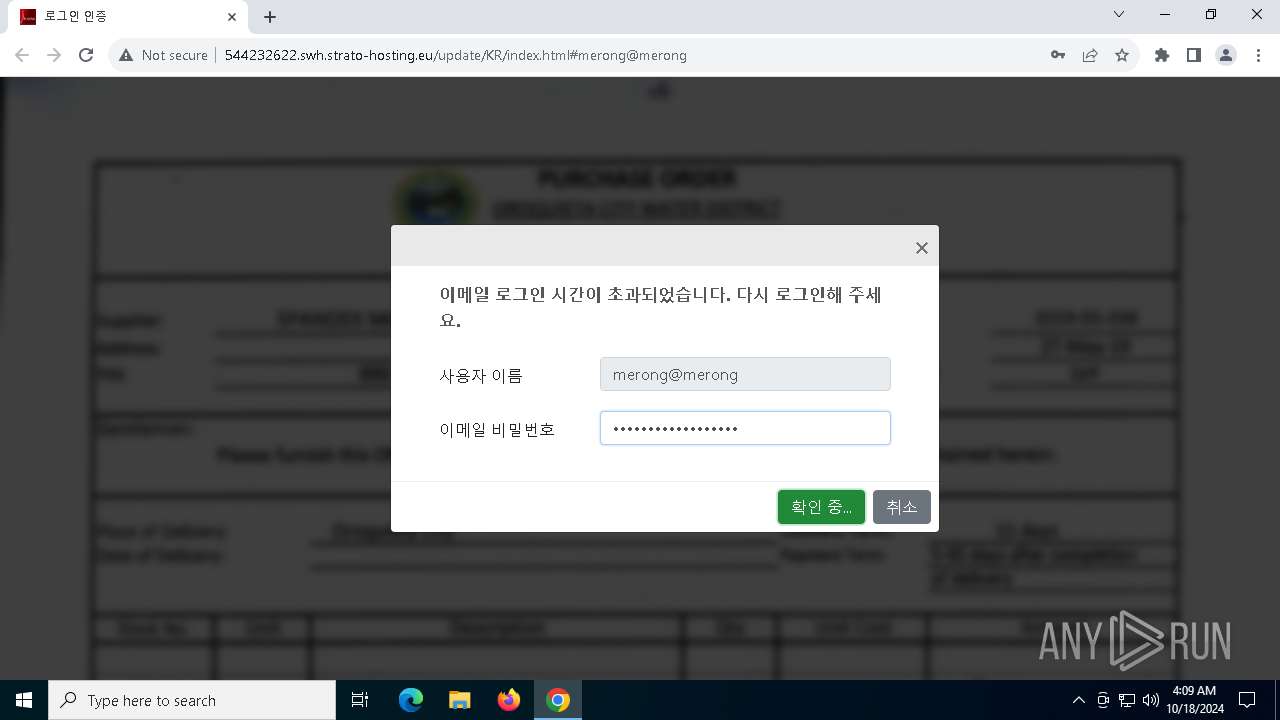Launch Firefox from the taskbar

(x=509, y=700)
